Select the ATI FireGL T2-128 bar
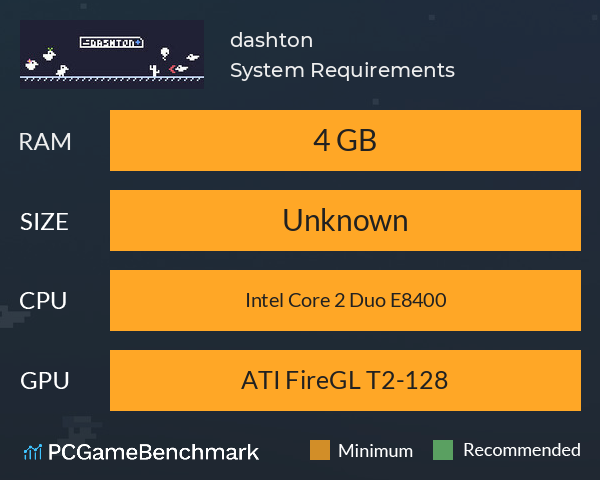 (345, 380)
